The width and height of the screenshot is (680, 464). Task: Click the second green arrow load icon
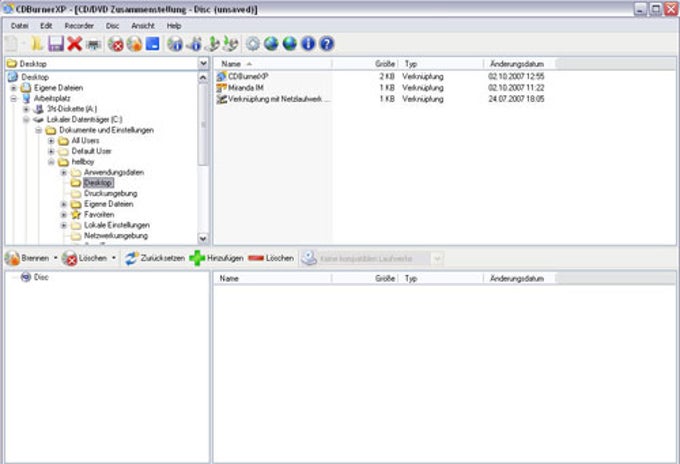pos(231,44)
